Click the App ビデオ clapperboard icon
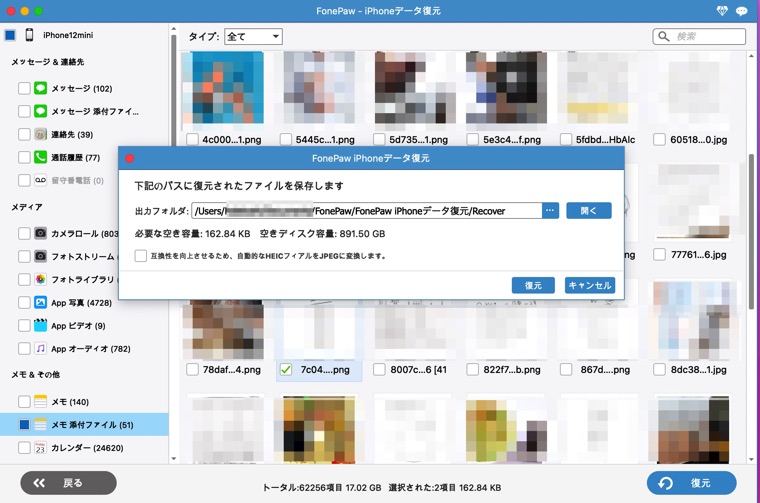760x503 pixels. click(x=40, y=325)
